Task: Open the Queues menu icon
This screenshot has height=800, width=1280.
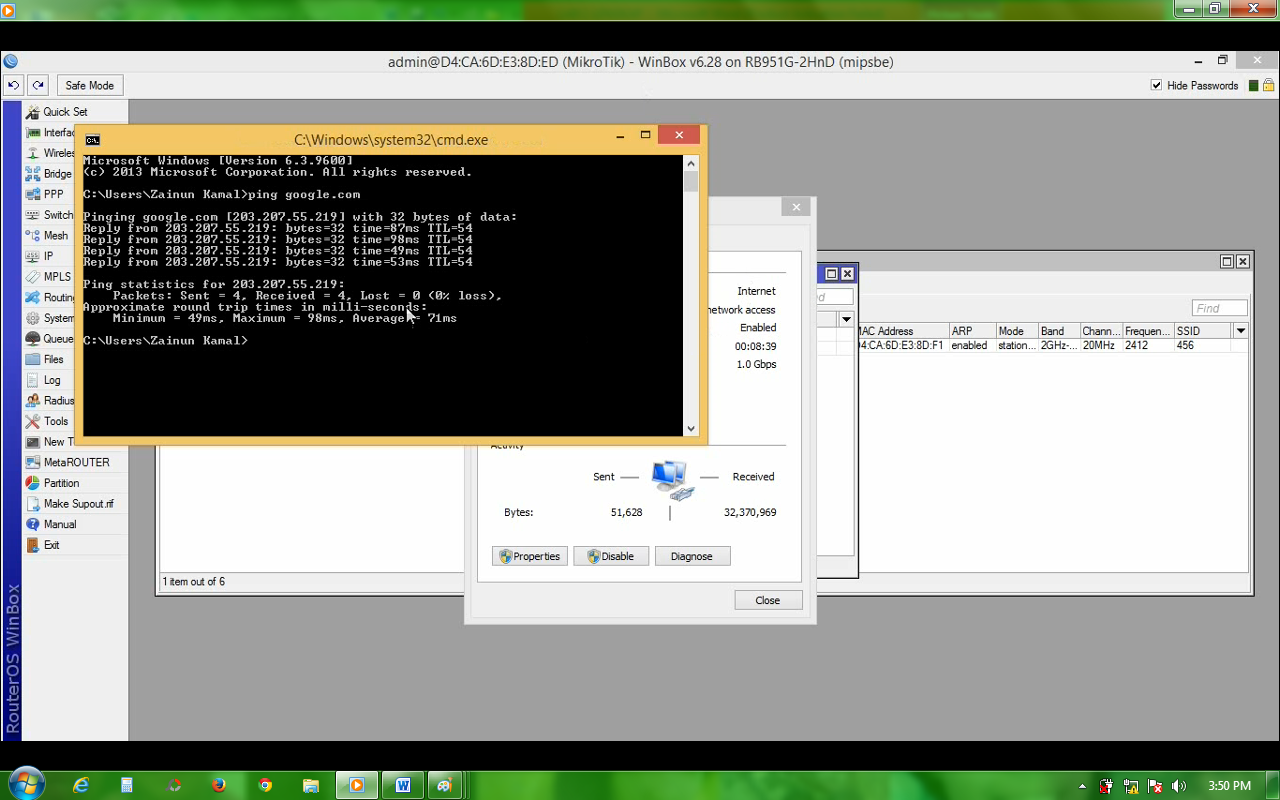Action: click(x=33, y=339)
